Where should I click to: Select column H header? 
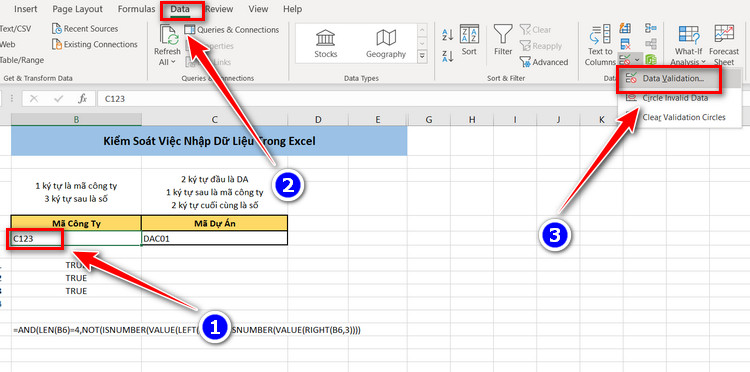pos(472,120)
